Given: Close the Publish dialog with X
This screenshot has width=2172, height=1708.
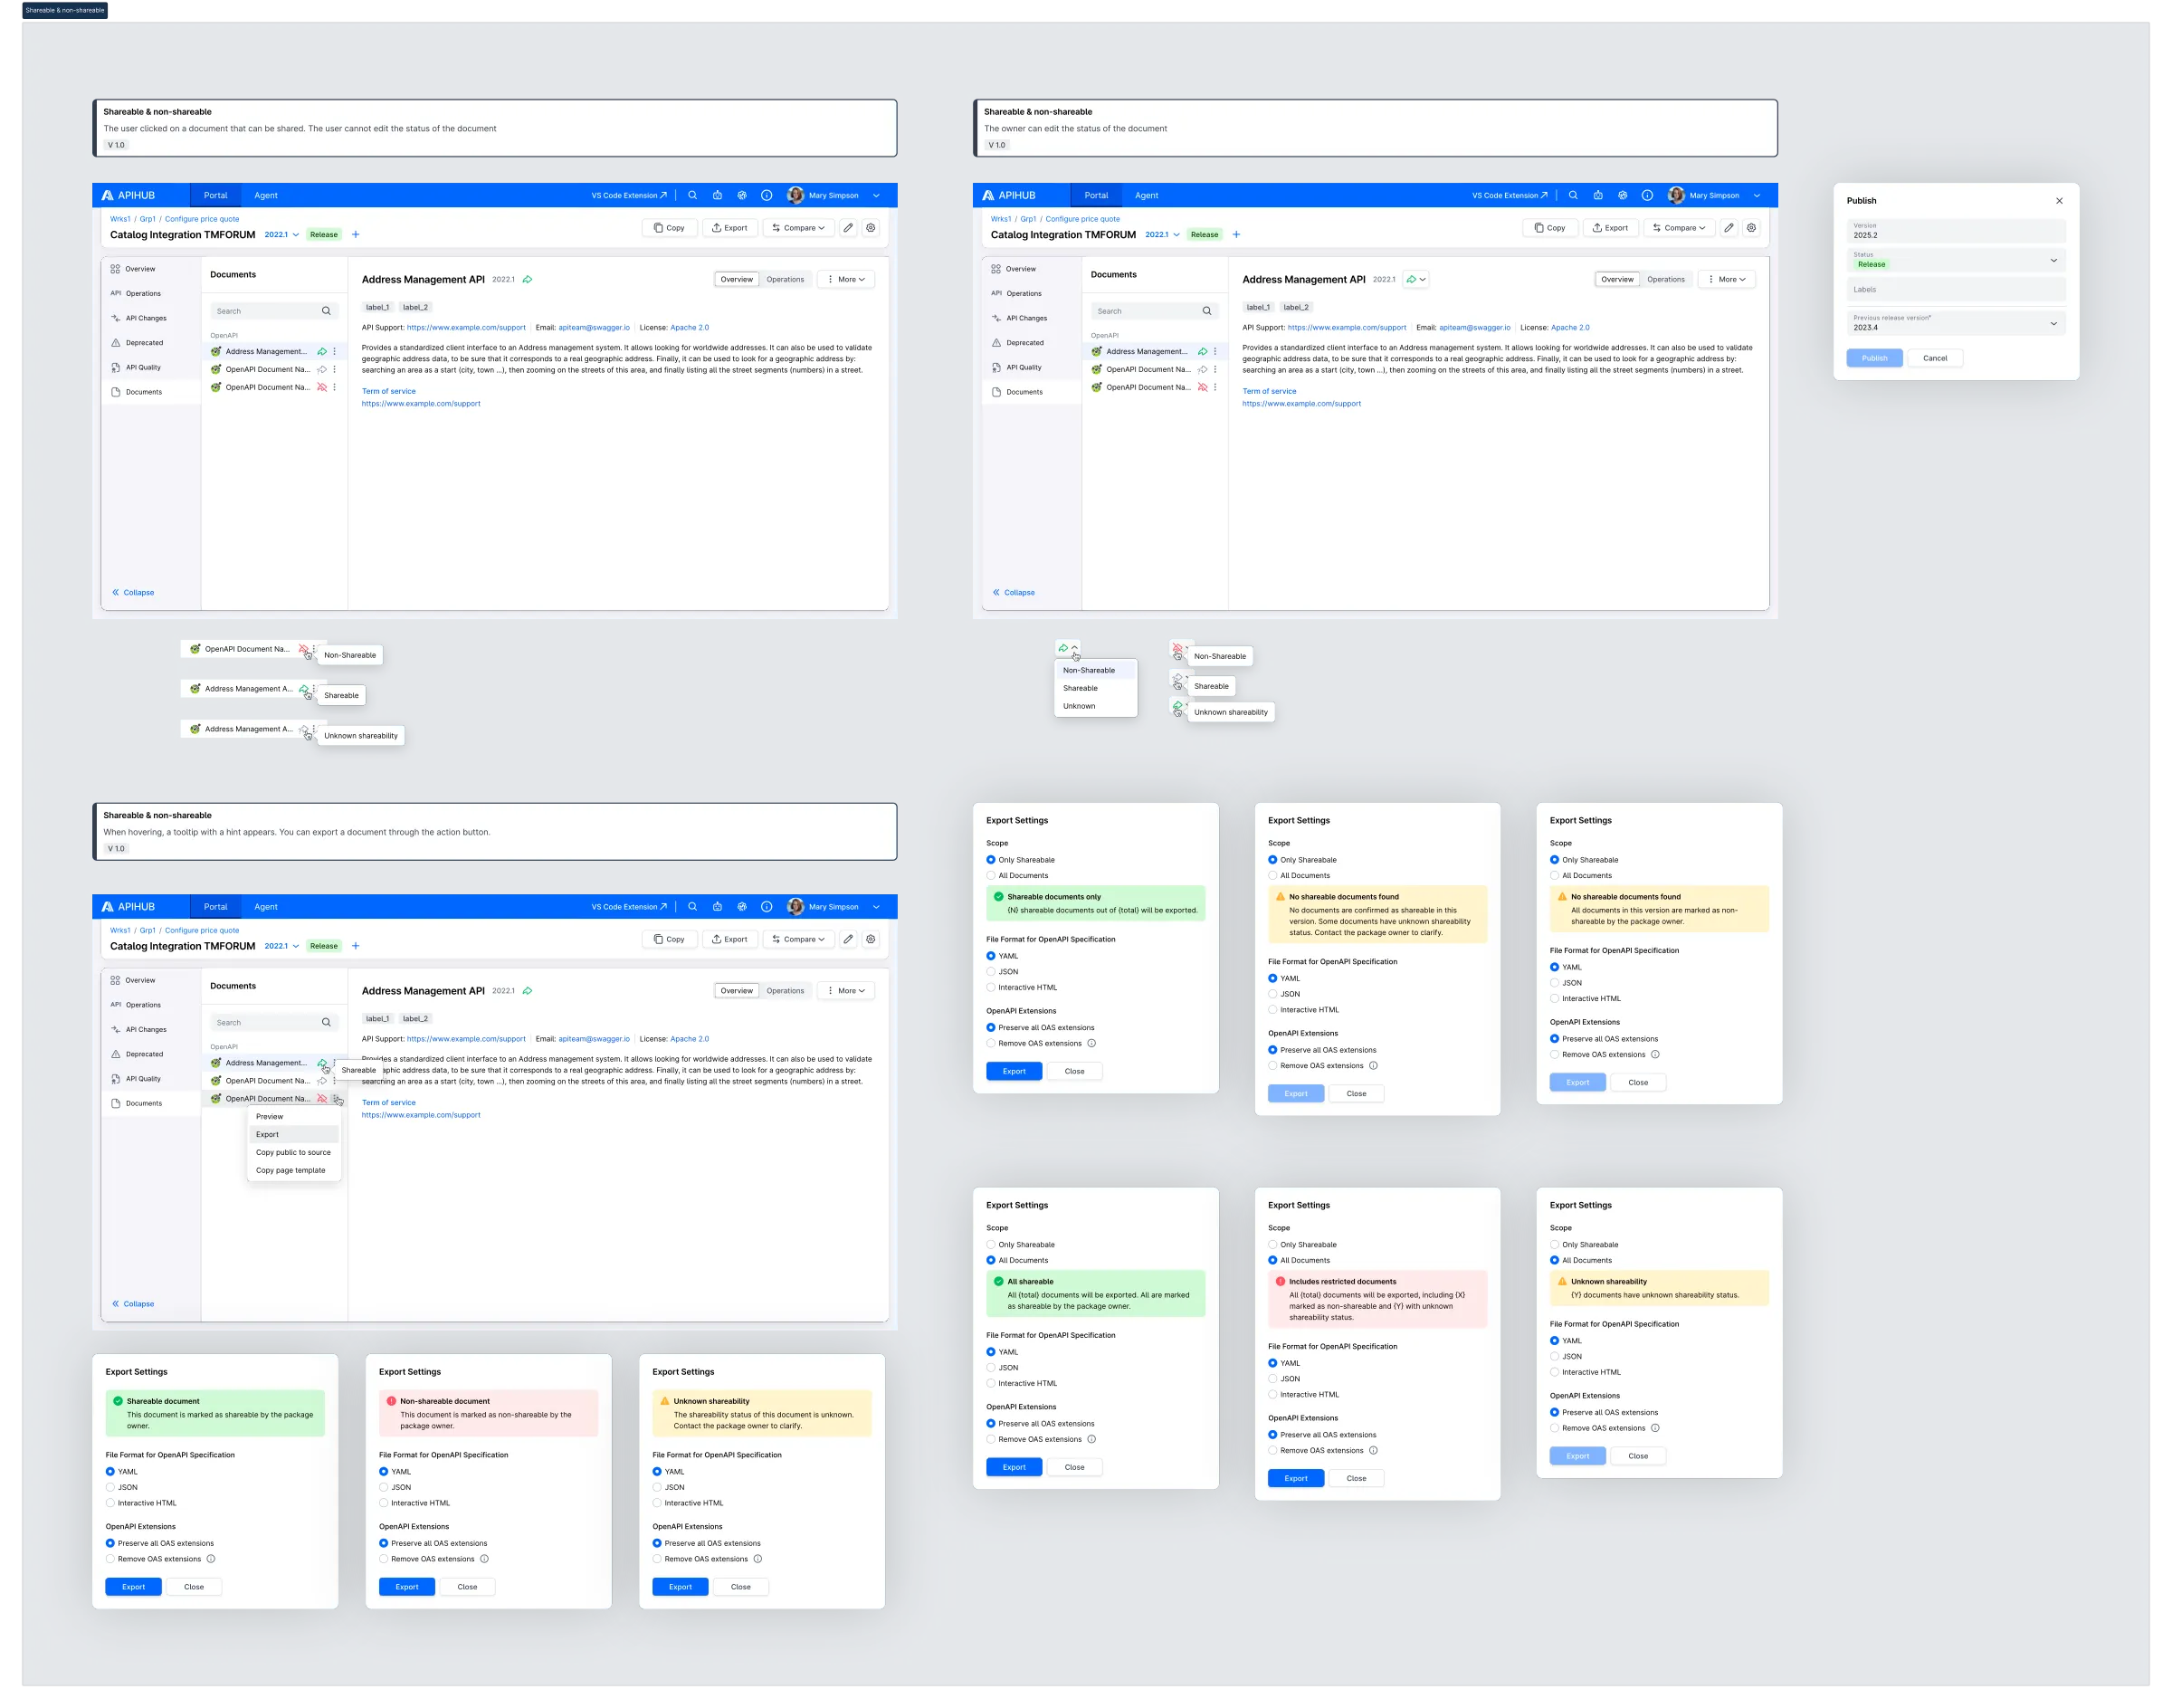Looking at the screenshot, I should 2059,201.
